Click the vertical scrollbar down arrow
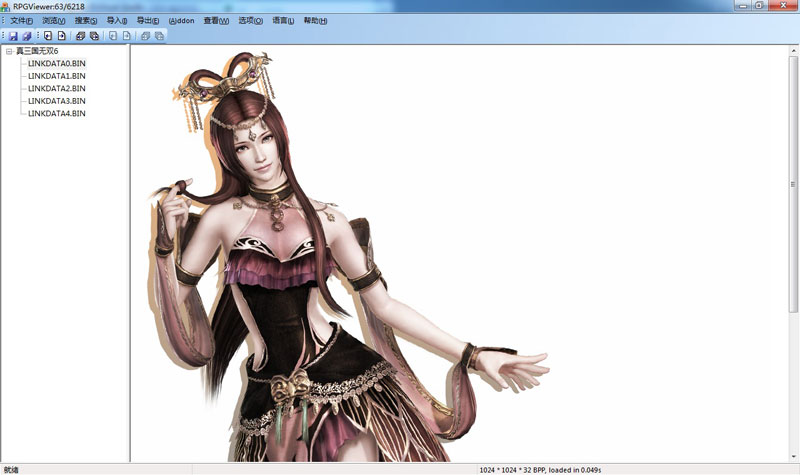The width and height of the screenshot is (800, 475). click(x=794, y=455)
